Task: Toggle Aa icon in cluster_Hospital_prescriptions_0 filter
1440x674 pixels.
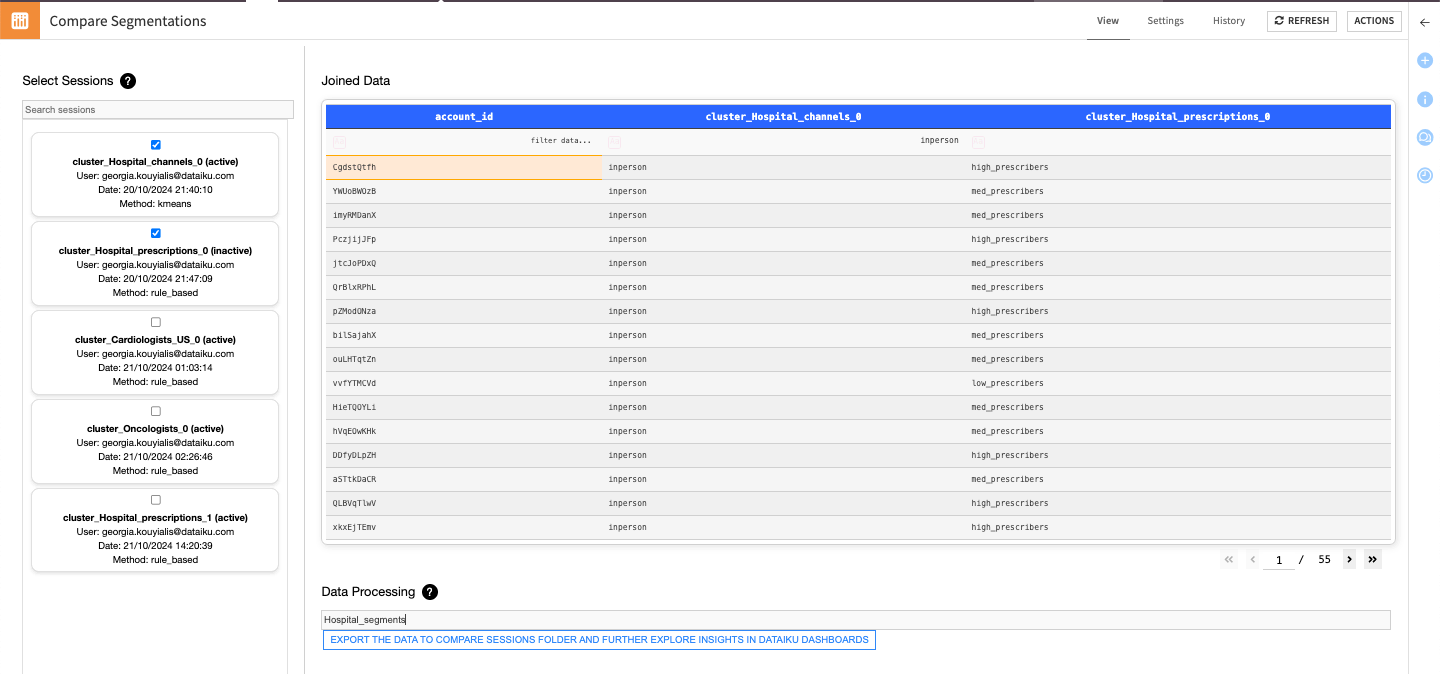Action: pyautogui.click(x=978, y=142)
